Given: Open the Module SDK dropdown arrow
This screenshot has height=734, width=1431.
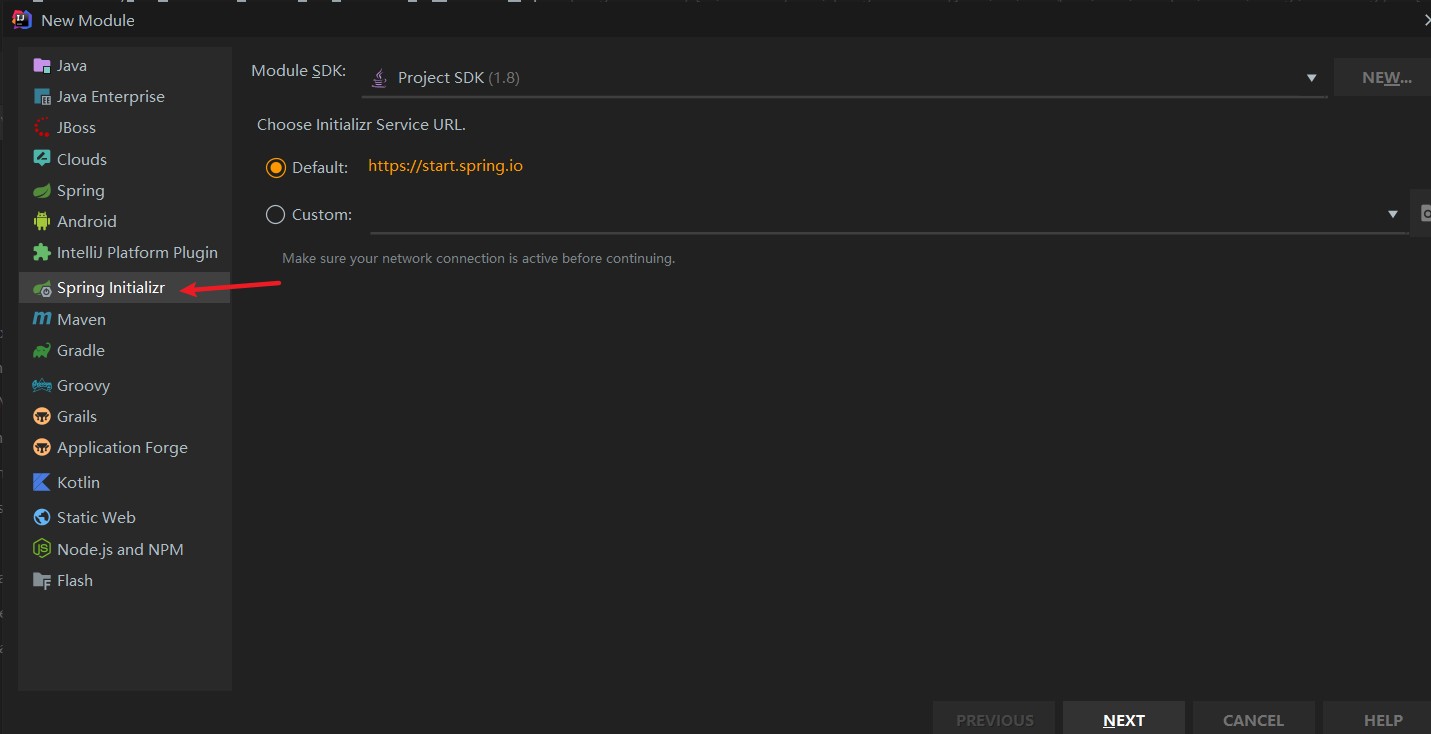Looking at the screenshot, I should point(1311,78).
